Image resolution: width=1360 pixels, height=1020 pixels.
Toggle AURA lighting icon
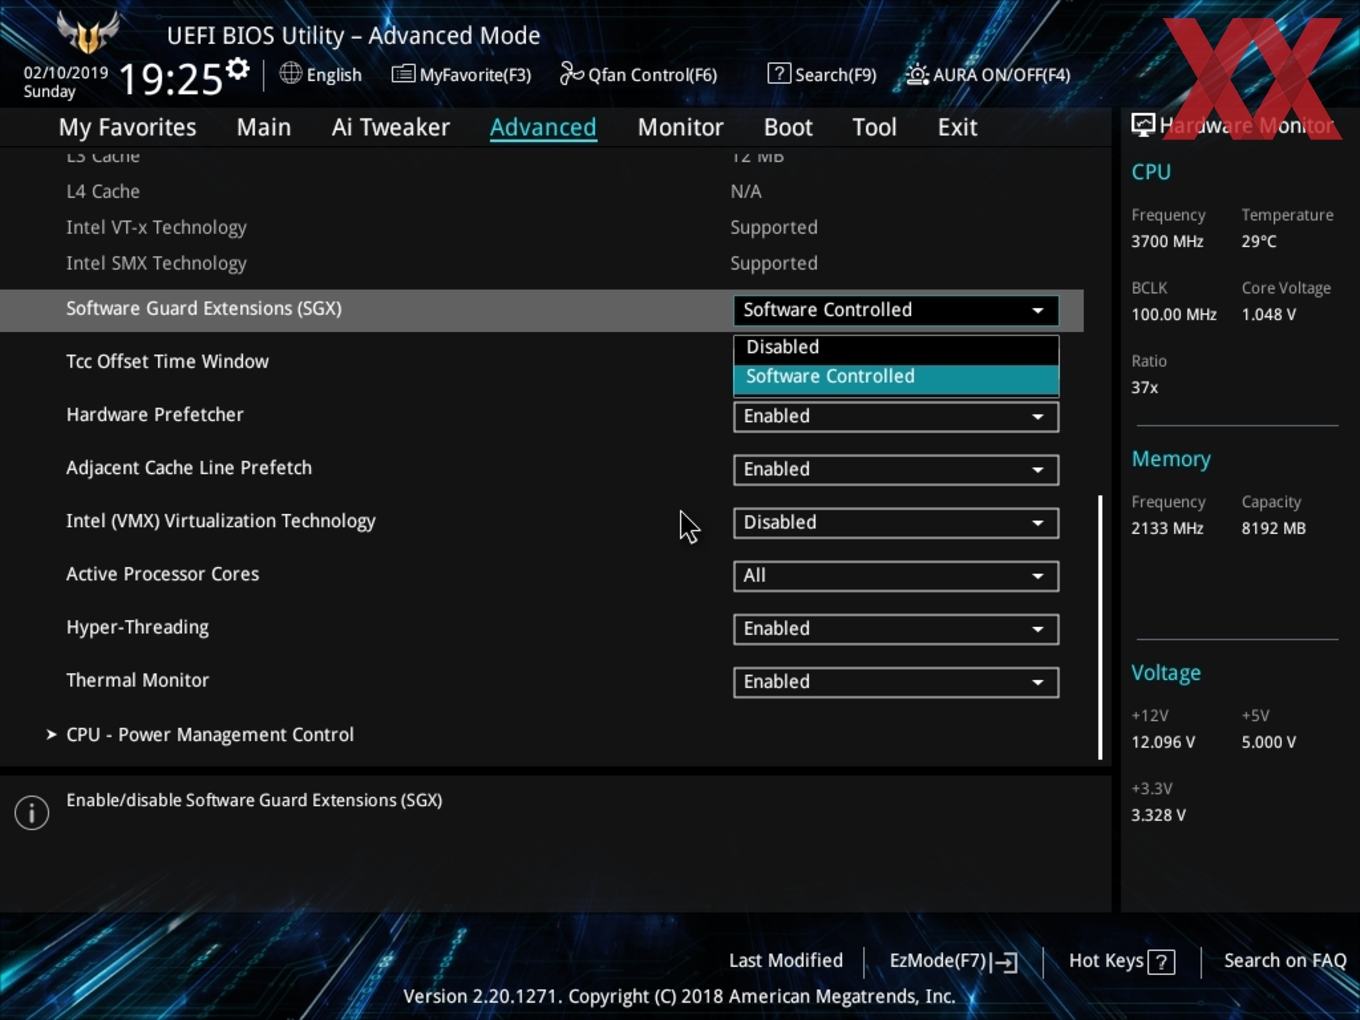click(x=917, y=73)
